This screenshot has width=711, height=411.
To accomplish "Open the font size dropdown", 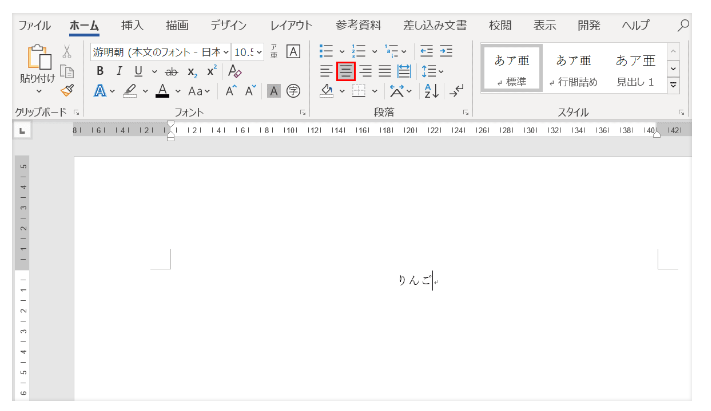I will (261, 52).
